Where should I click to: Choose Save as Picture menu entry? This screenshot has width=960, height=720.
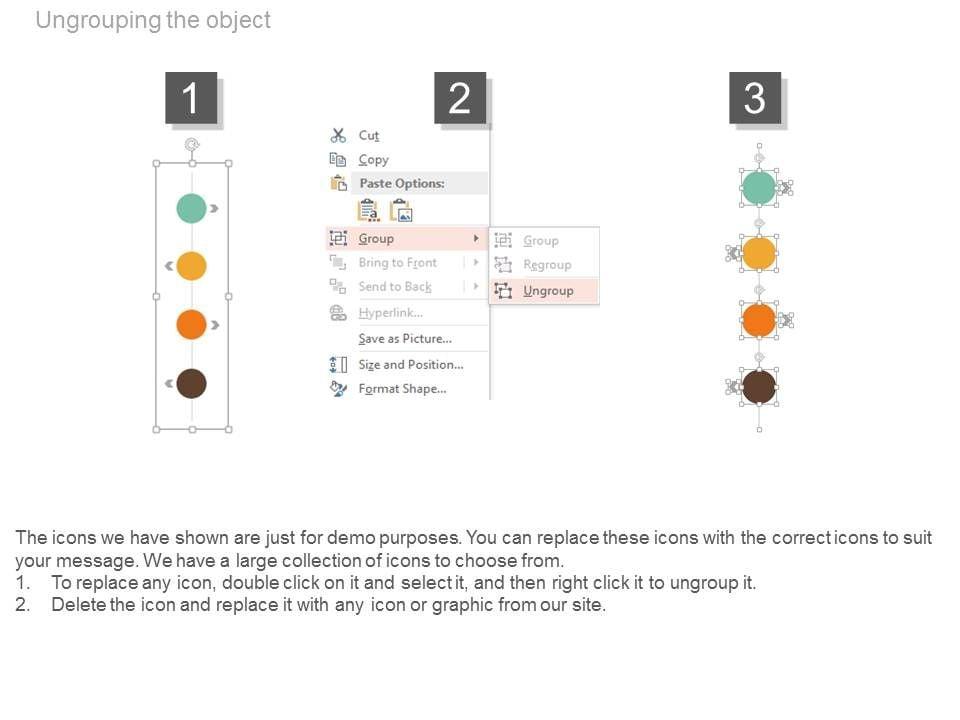405,339
